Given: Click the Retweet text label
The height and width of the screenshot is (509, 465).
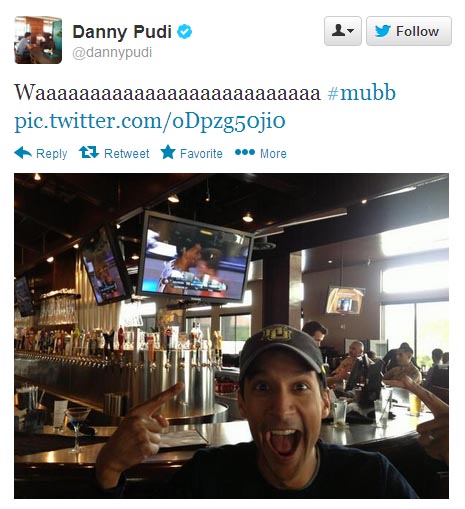Looking at the screenshot, I should pyautogui.click(x=127, y=153).
